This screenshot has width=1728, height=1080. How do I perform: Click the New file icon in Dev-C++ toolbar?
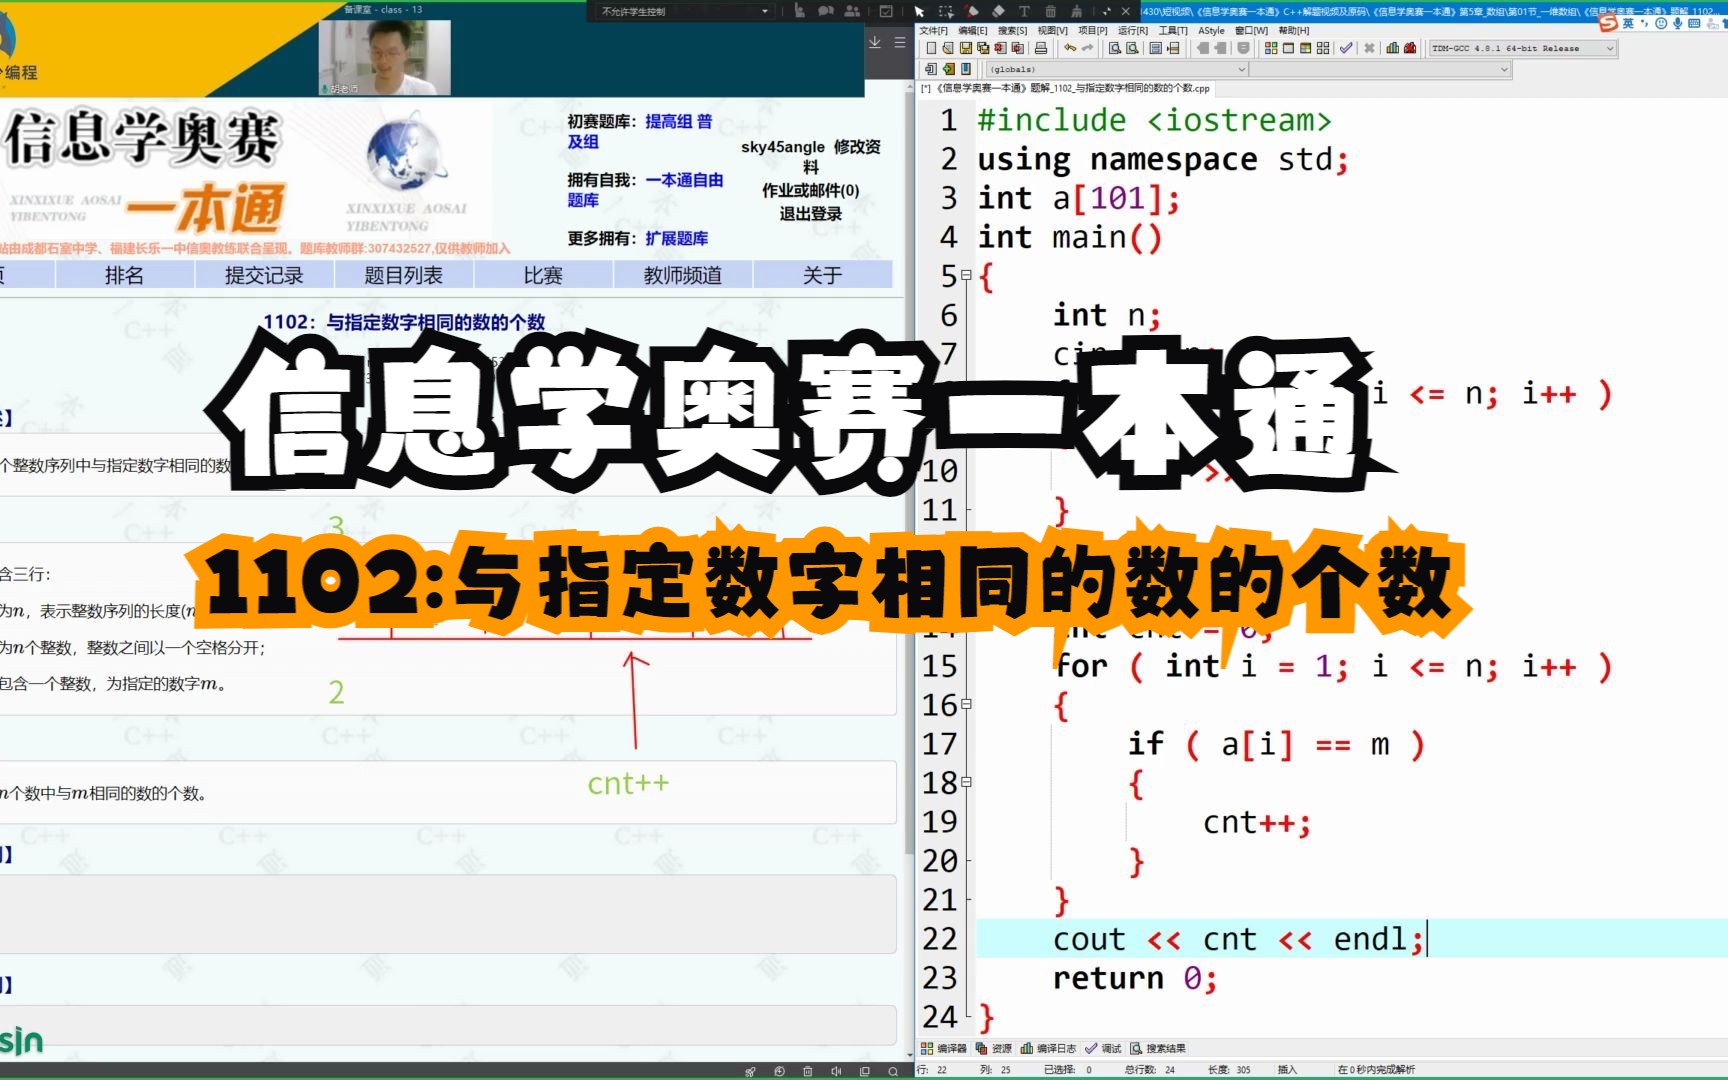(931, 48)
